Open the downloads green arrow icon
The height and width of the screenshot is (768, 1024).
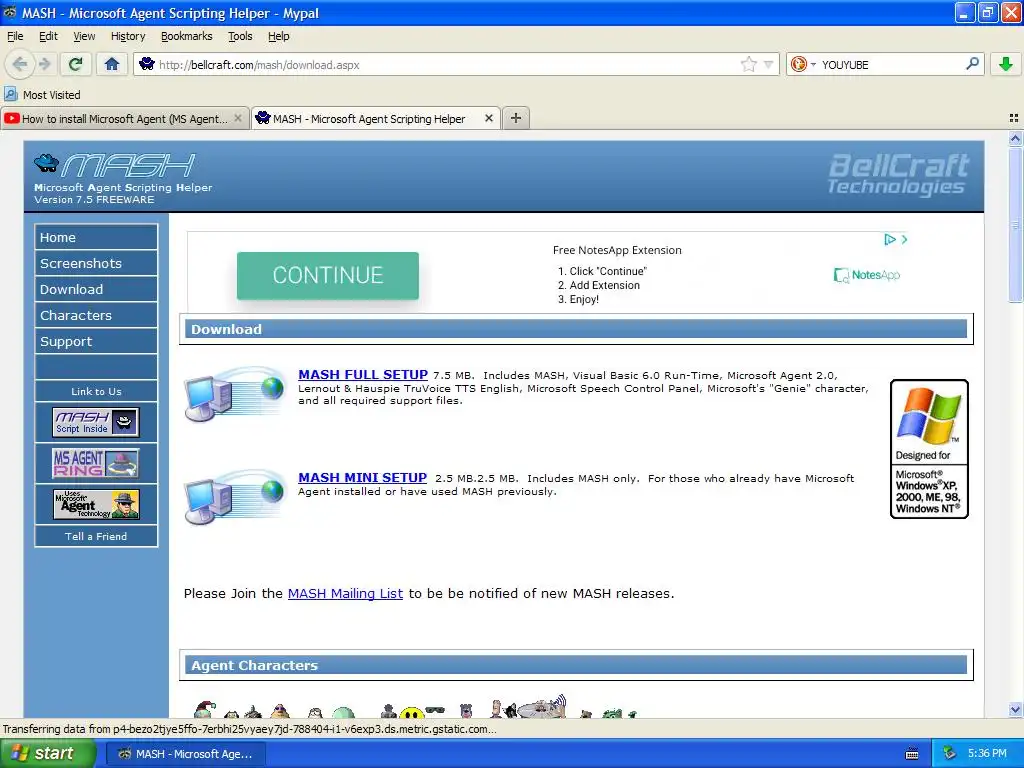pos(1006,64)
